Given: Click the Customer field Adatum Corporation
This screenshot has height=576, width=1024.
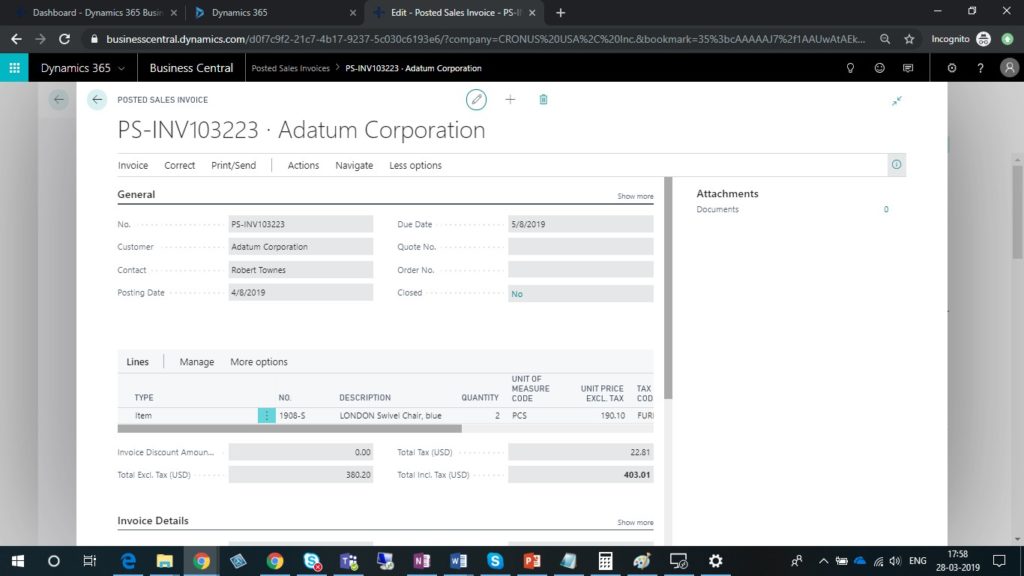Looking at the screenshot, I should (x=300, y=247).
